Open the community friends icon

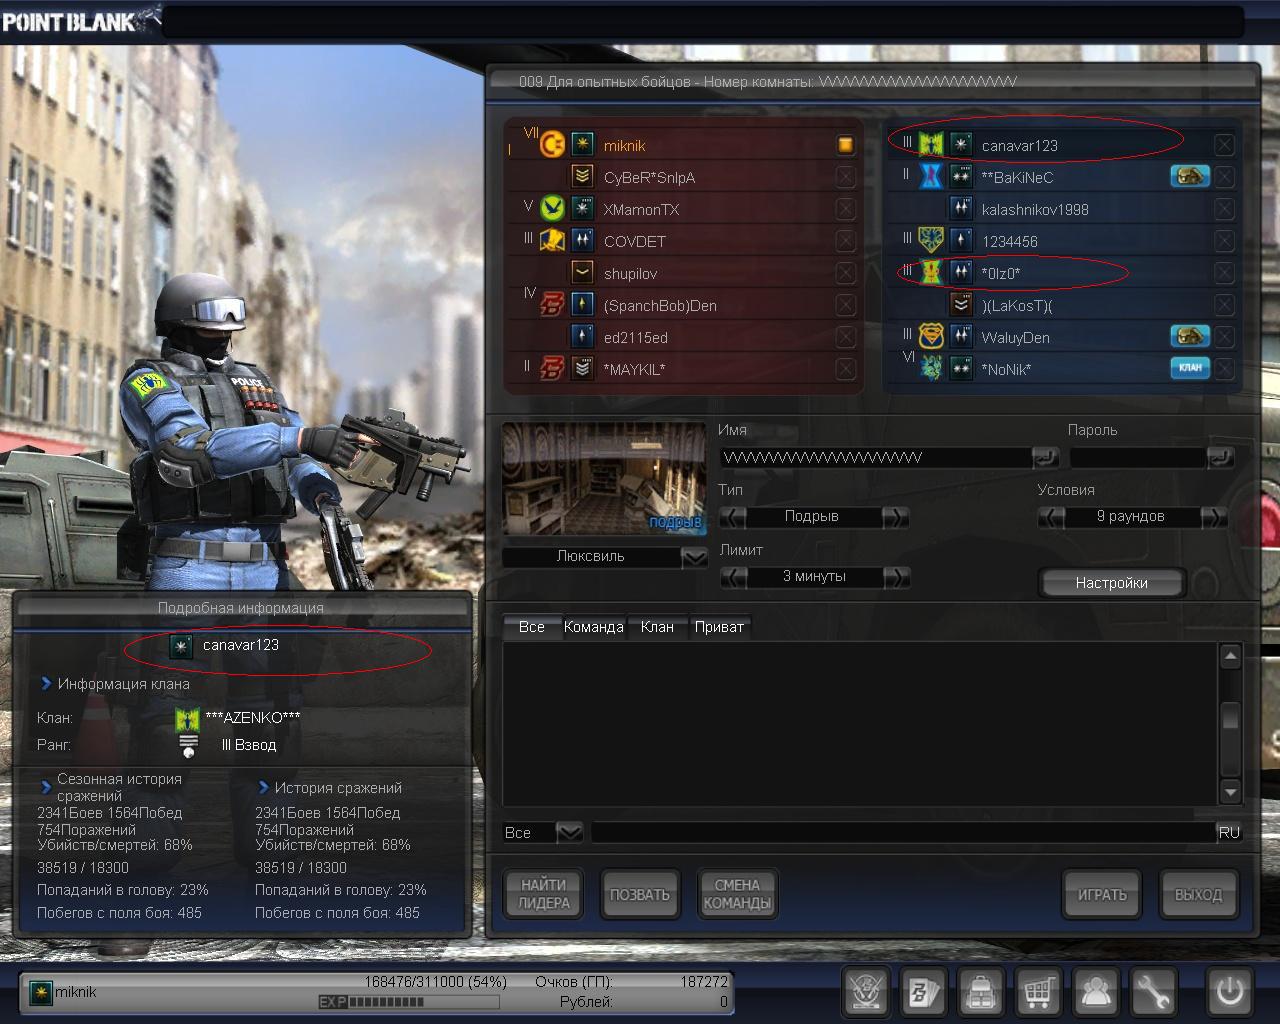1097,992
